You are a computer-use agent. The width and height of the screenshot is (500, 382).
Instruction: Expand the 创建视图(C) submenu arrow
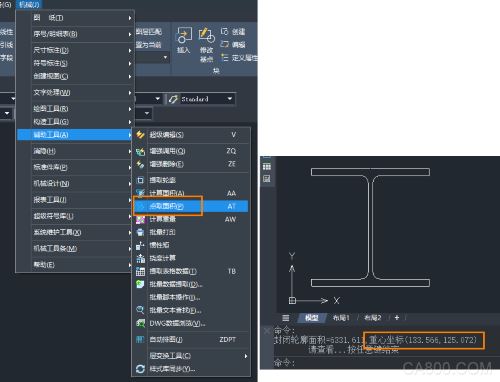(130, 76)
